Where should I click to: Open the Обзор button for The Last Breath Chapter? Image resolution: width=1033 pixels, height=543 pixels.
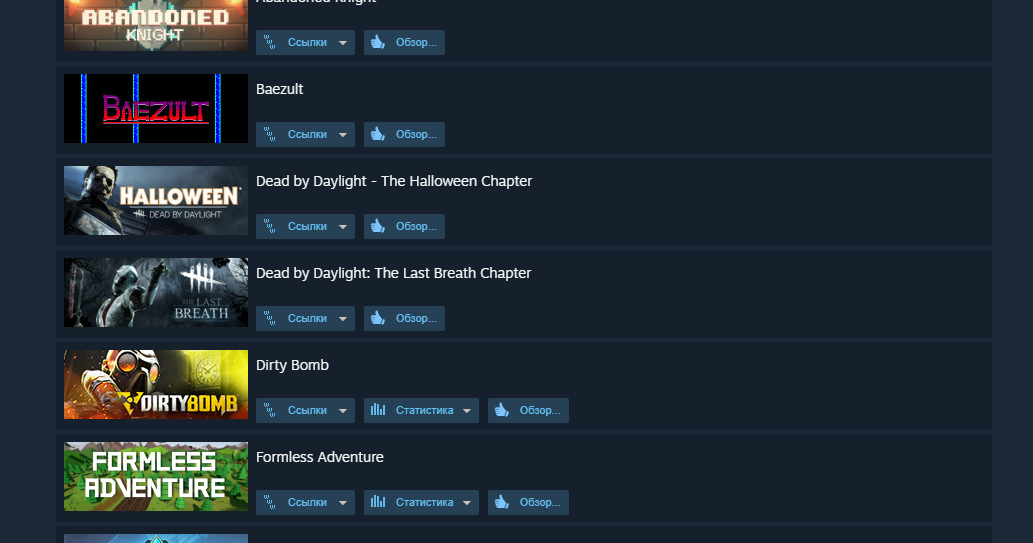tap(405, 319)
